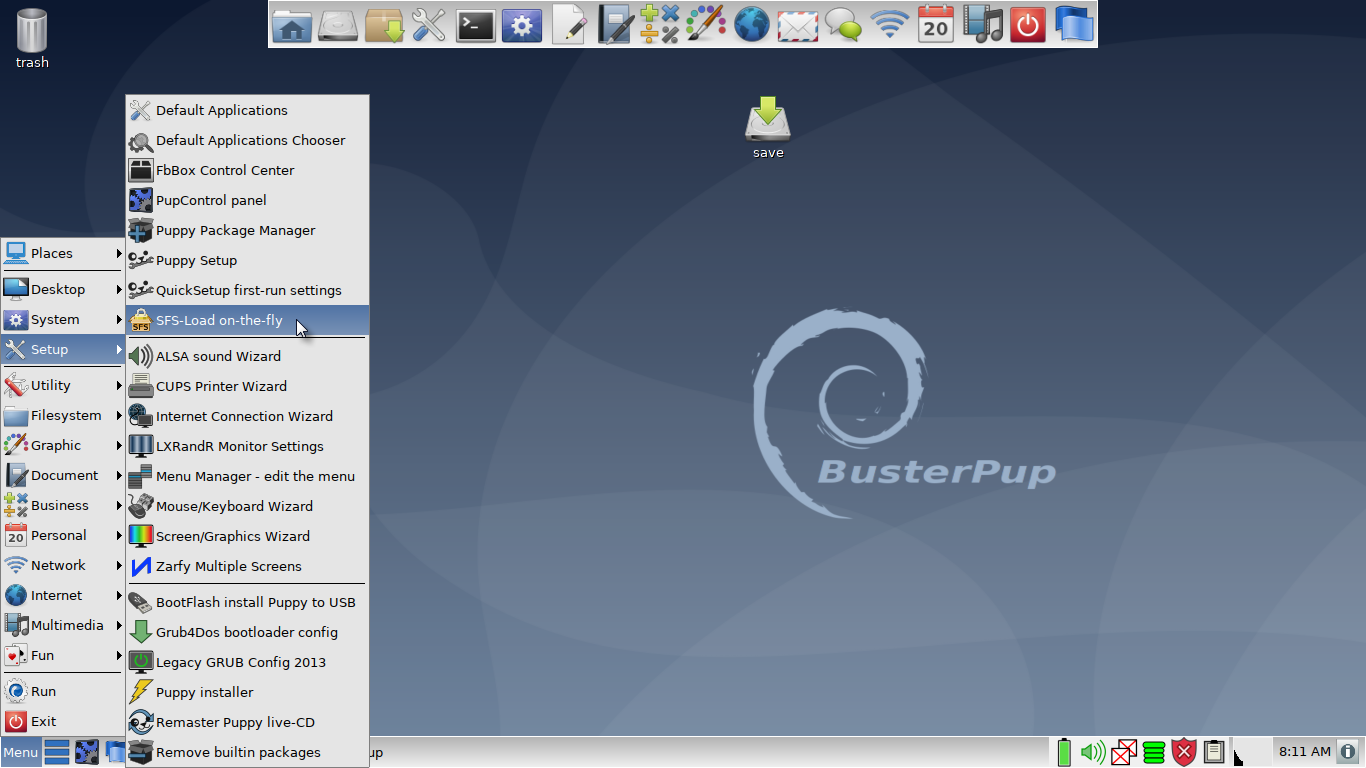The height and width of the screenshot is (768, 1366).
Task: Open the calculator math symbols dock icon
Action: [660, 24]
